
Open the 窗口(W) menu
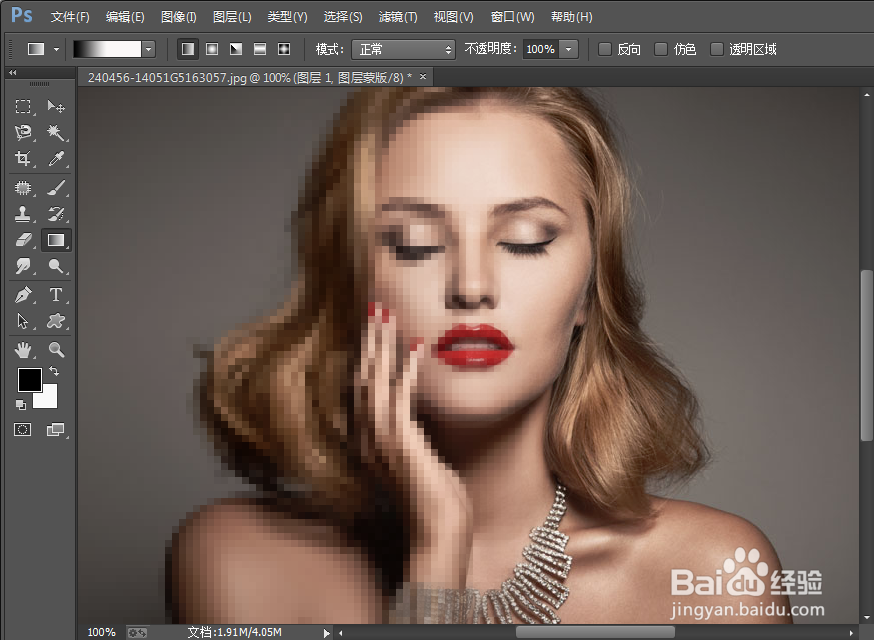click(512, 17)
